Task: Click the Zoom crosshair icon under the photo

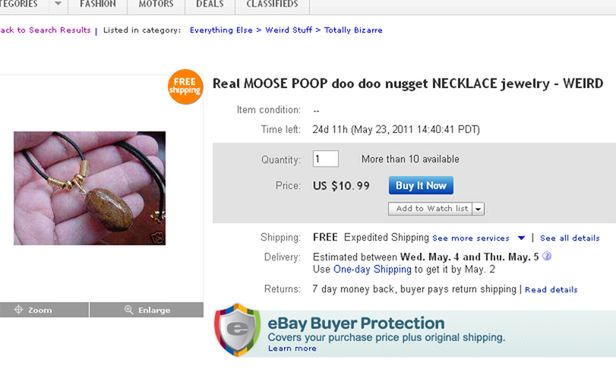Action: (18, 310)
